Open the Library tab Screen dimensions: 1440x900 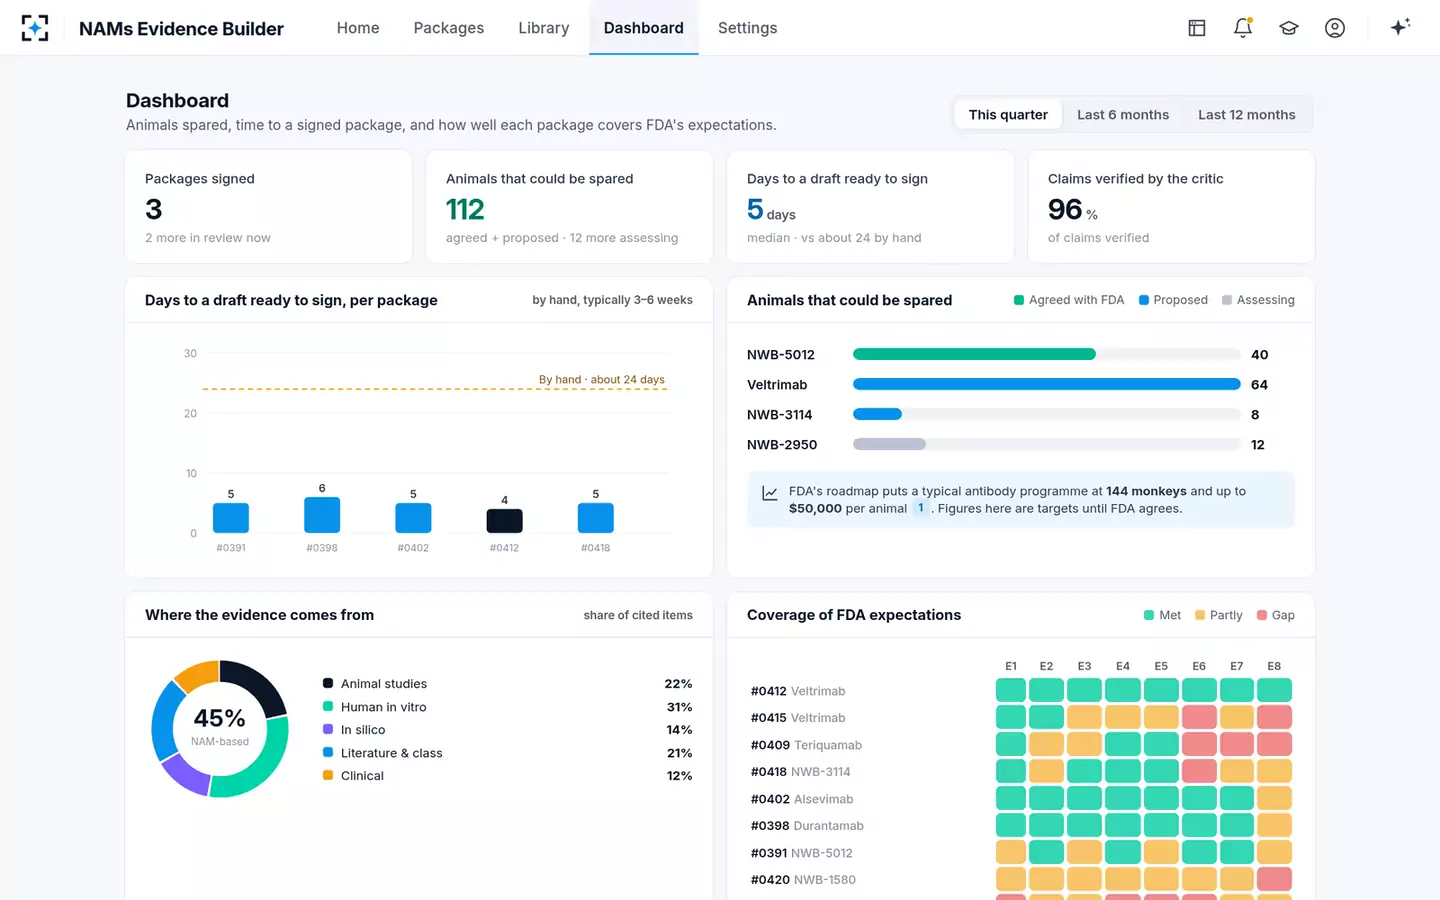(x=544, y=28)
